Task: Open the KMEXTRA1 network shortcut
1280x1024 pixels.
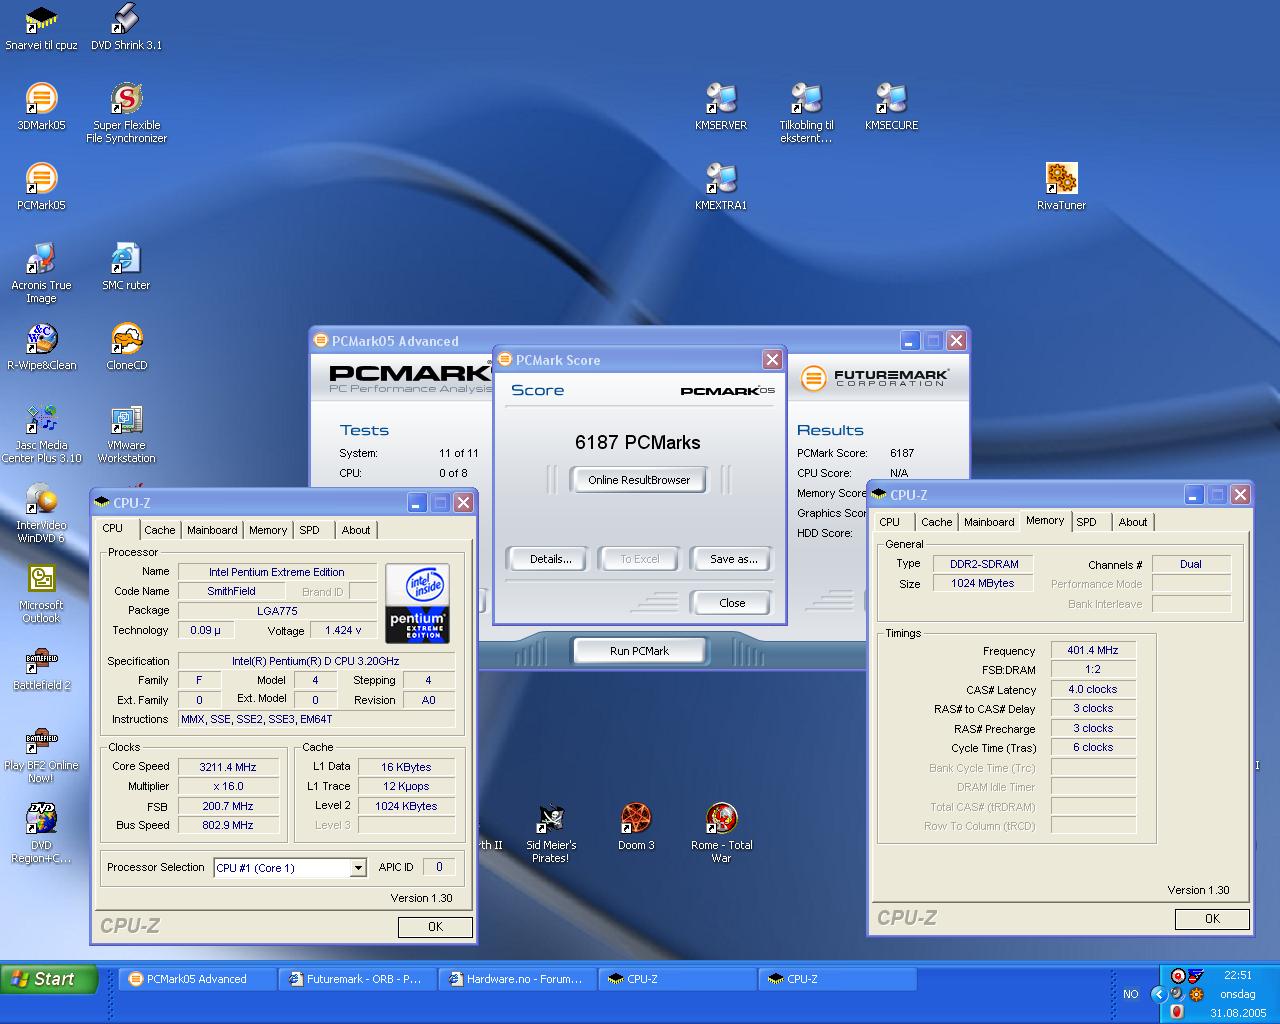Action: click(x=721, y=187)
